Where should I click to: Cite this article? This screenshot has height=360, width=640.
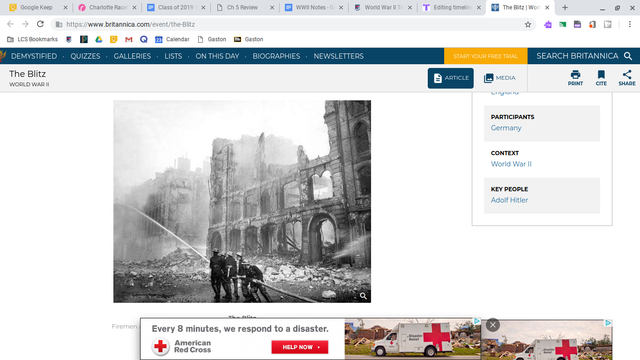pos(601,78)
